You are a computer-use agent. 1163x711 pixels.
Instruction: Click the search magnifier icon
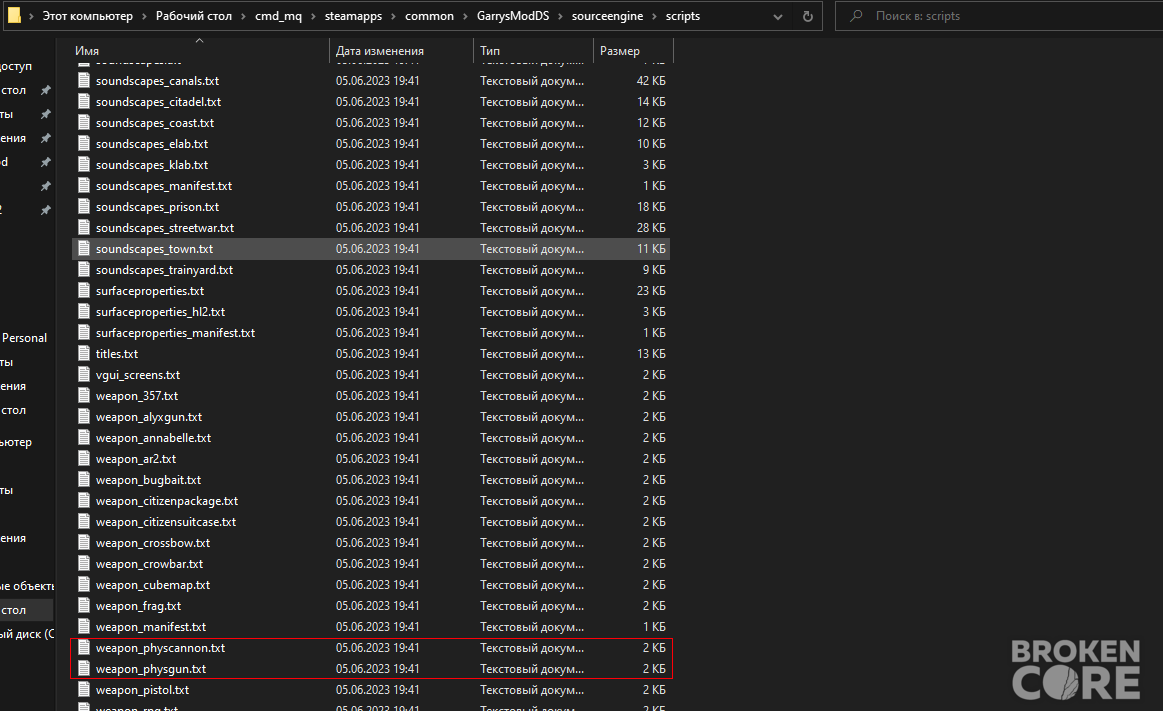click(856, 16)
